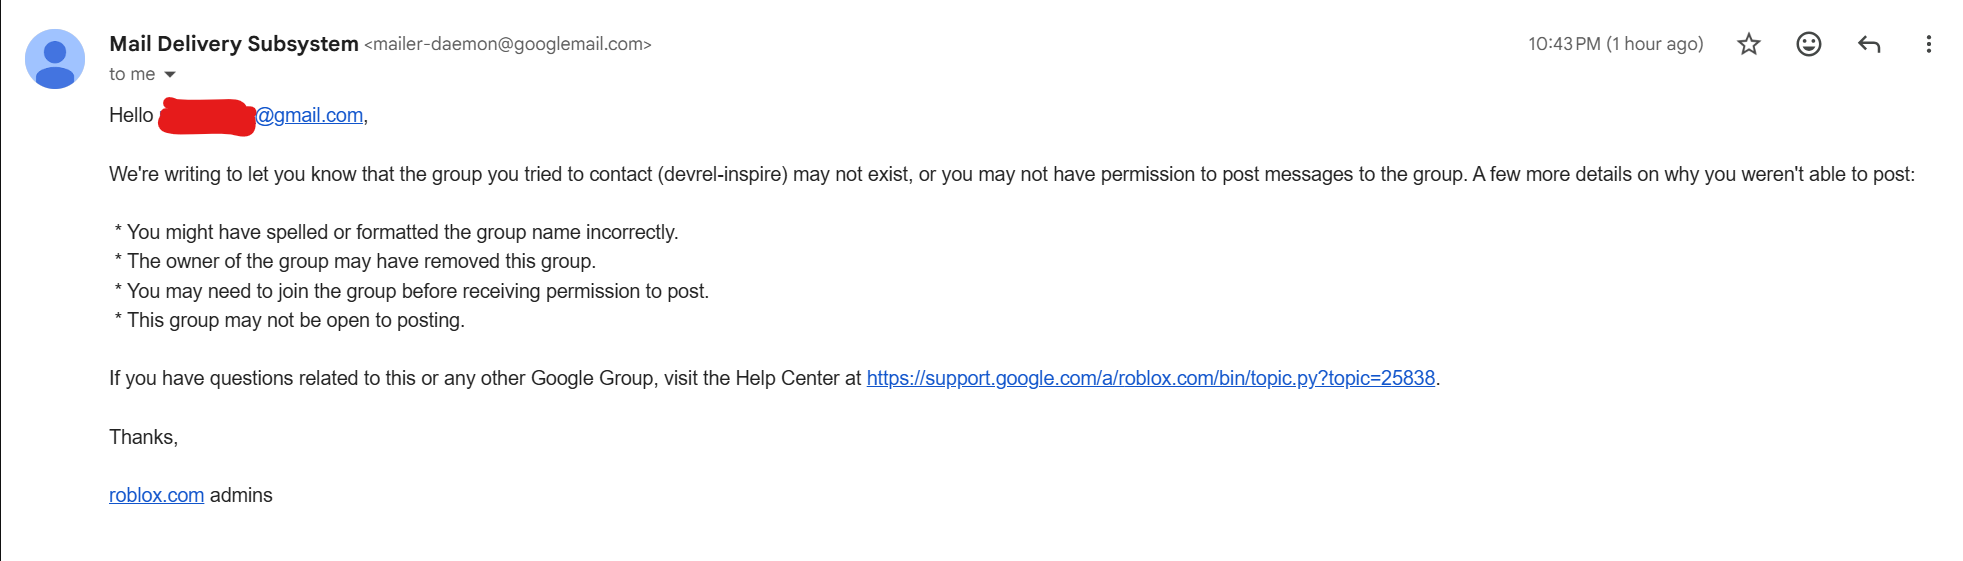Click the "spelled or formatted" bullet line
This screenshot has width=1963, height=561.
click(x=396, y=232)
